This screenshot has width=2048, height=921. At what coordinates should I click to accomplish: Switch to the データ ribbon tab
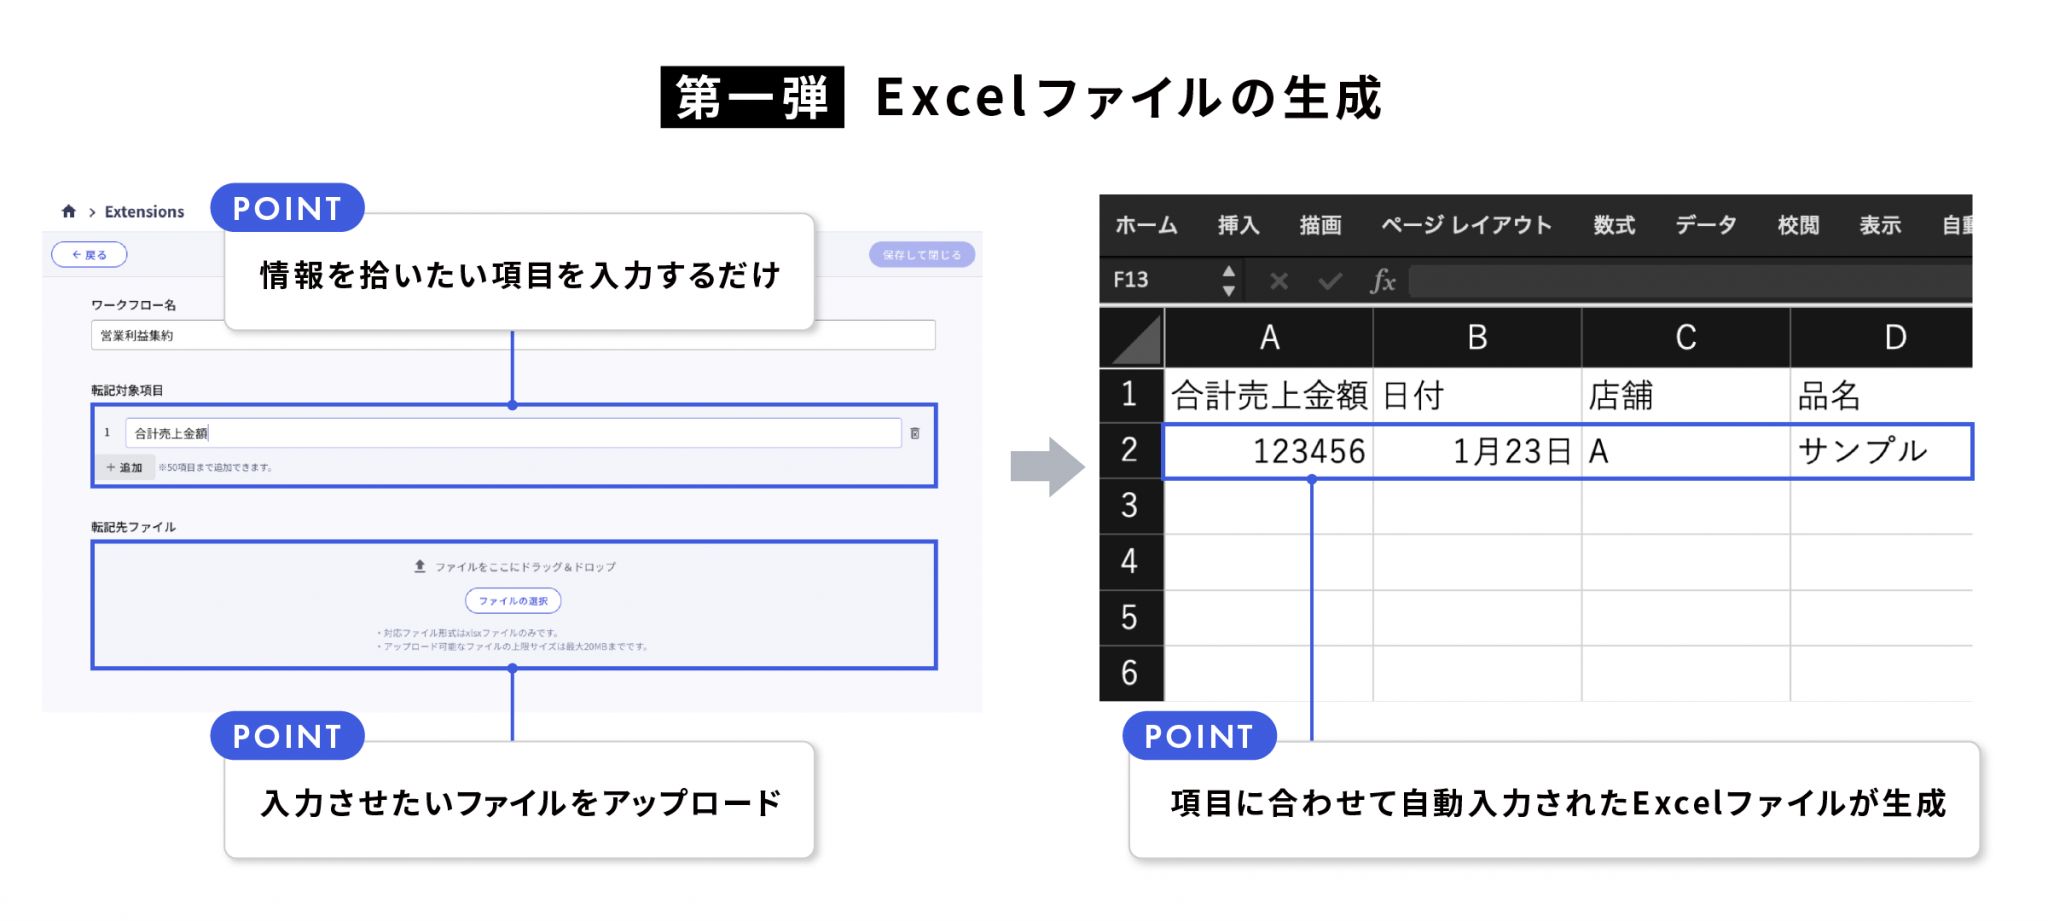[x=1705, y=225]
